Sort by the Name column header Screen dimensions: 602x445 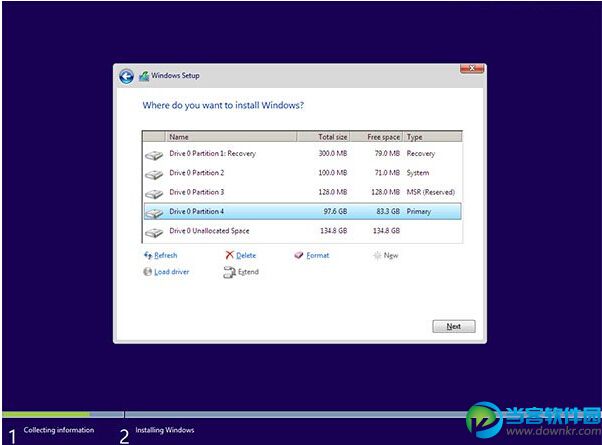231,137
